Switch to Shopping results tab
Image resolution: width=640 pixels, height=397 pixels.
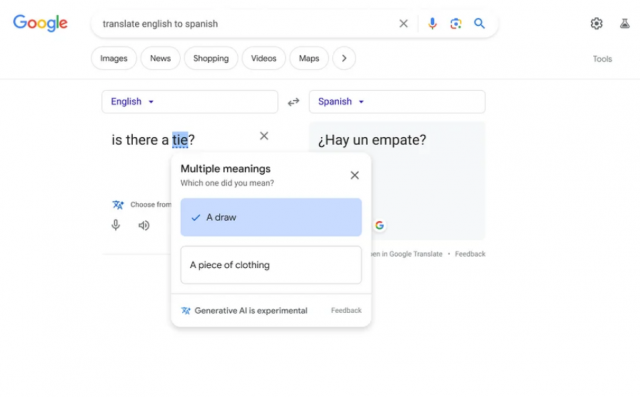tap(211, 58)
